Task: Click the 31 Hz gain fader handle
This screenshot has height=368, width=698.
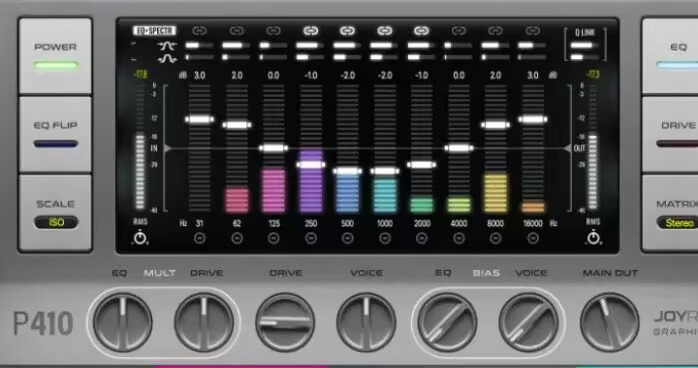Action: 199,119
